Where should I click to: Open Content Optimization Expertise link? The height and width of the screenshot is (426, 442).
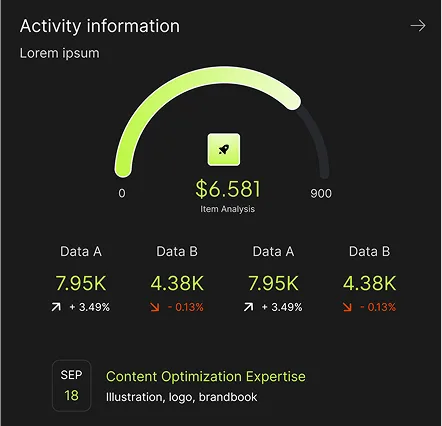point(206,377)
